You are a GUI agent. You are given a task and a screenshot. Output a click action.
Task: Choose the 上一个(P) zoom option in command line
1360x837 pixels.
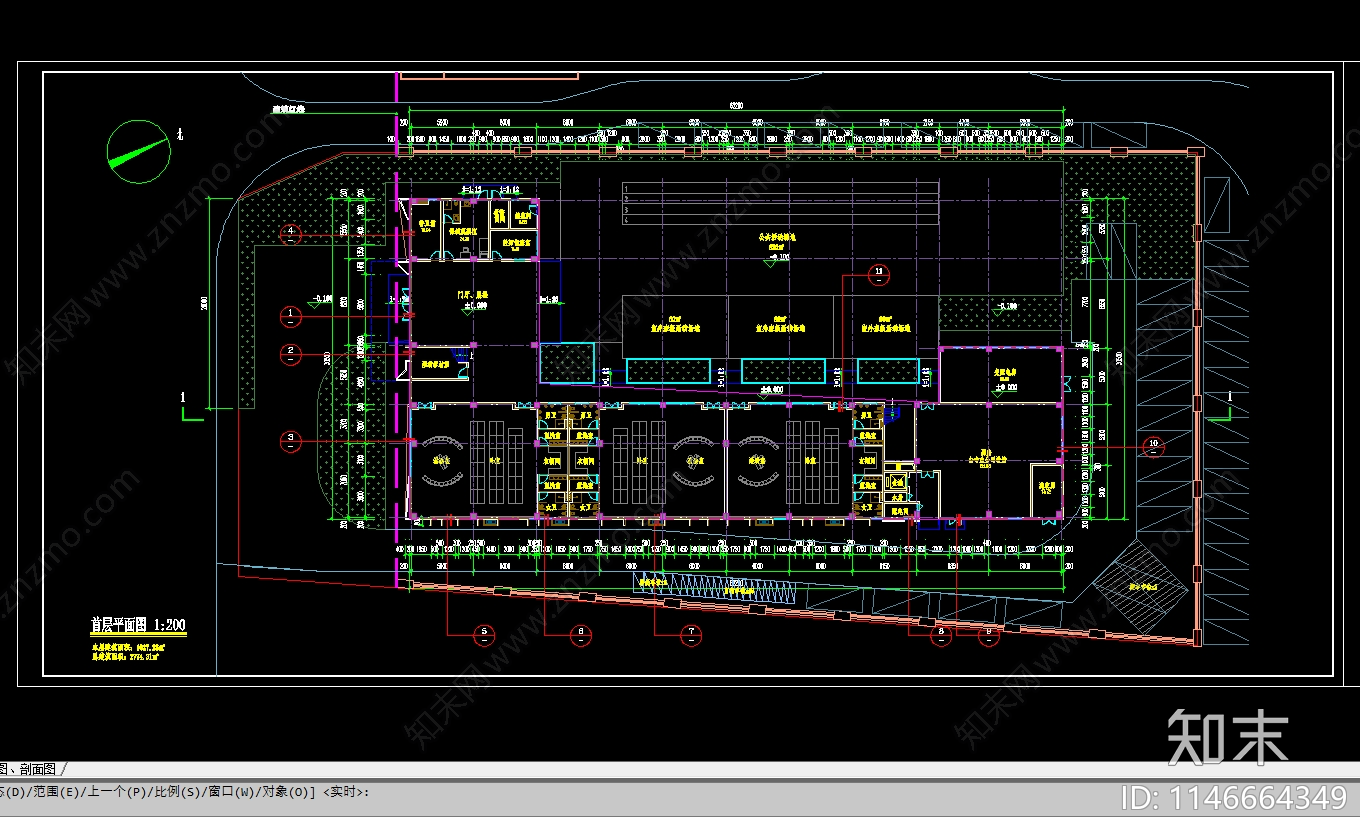(117, 792)
